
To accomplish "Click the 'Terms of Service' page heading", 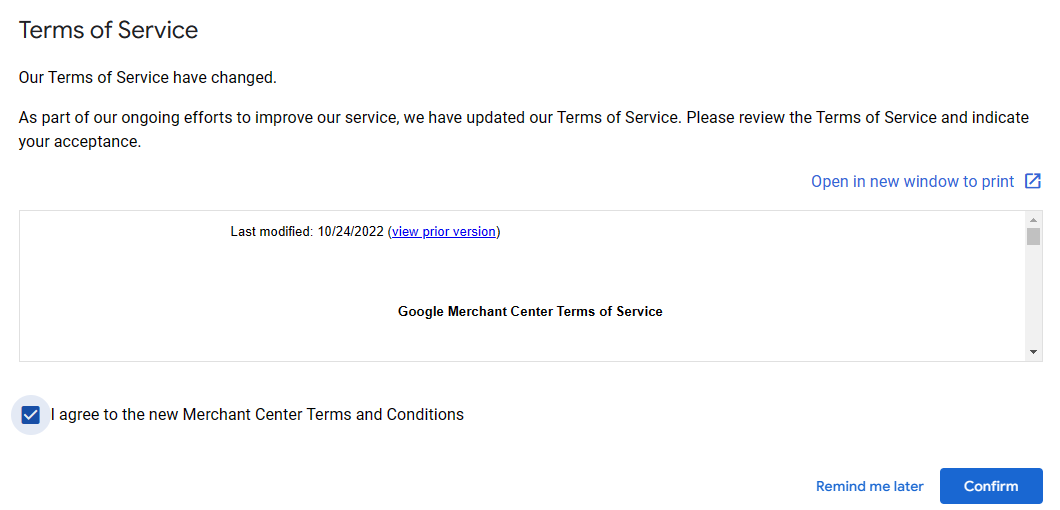I will 108,30.
